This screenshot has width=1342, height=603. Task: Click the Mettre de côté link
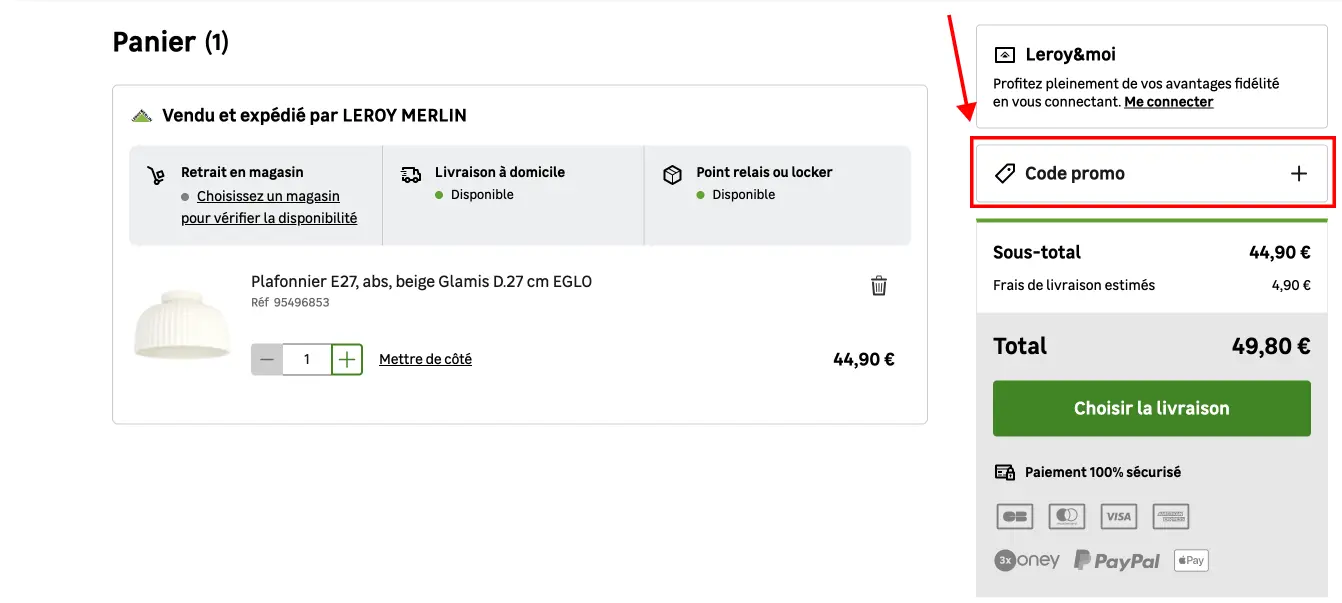coord(424,358)
